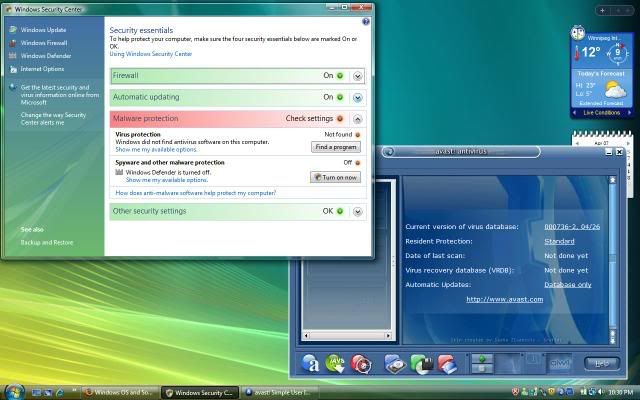The height and width of the screenshot is (400, 640).
Task: Click the Virus protection Not found indicator
Action: [x=358, y=135]
